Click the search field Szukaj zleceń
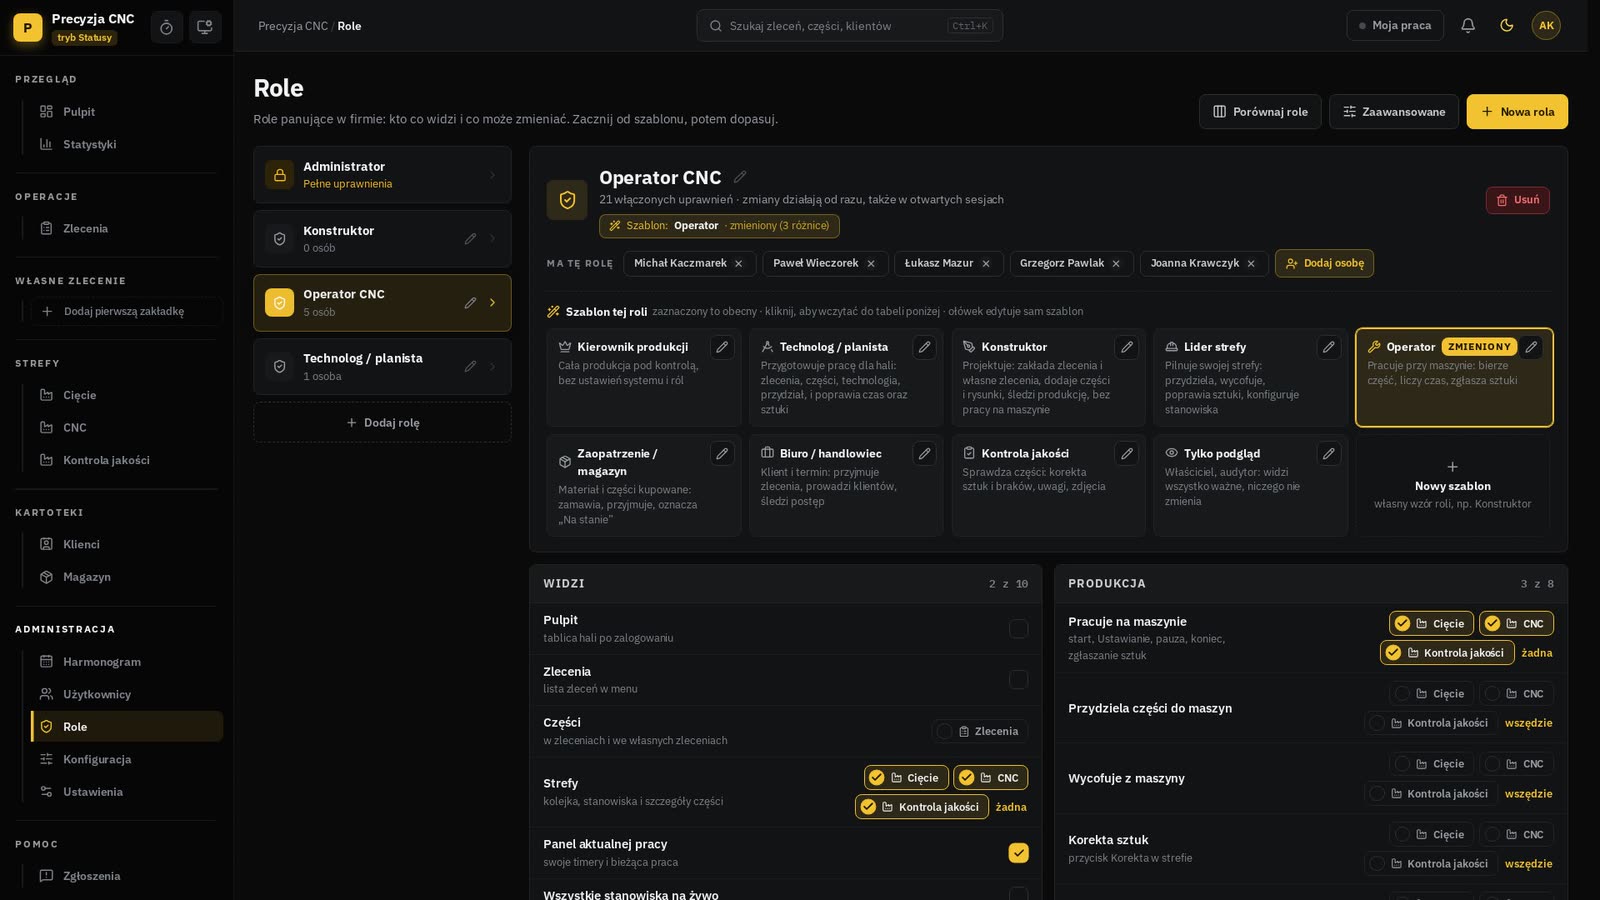Viewport: 1600px width, 900px height. click(x=850, y=26)
